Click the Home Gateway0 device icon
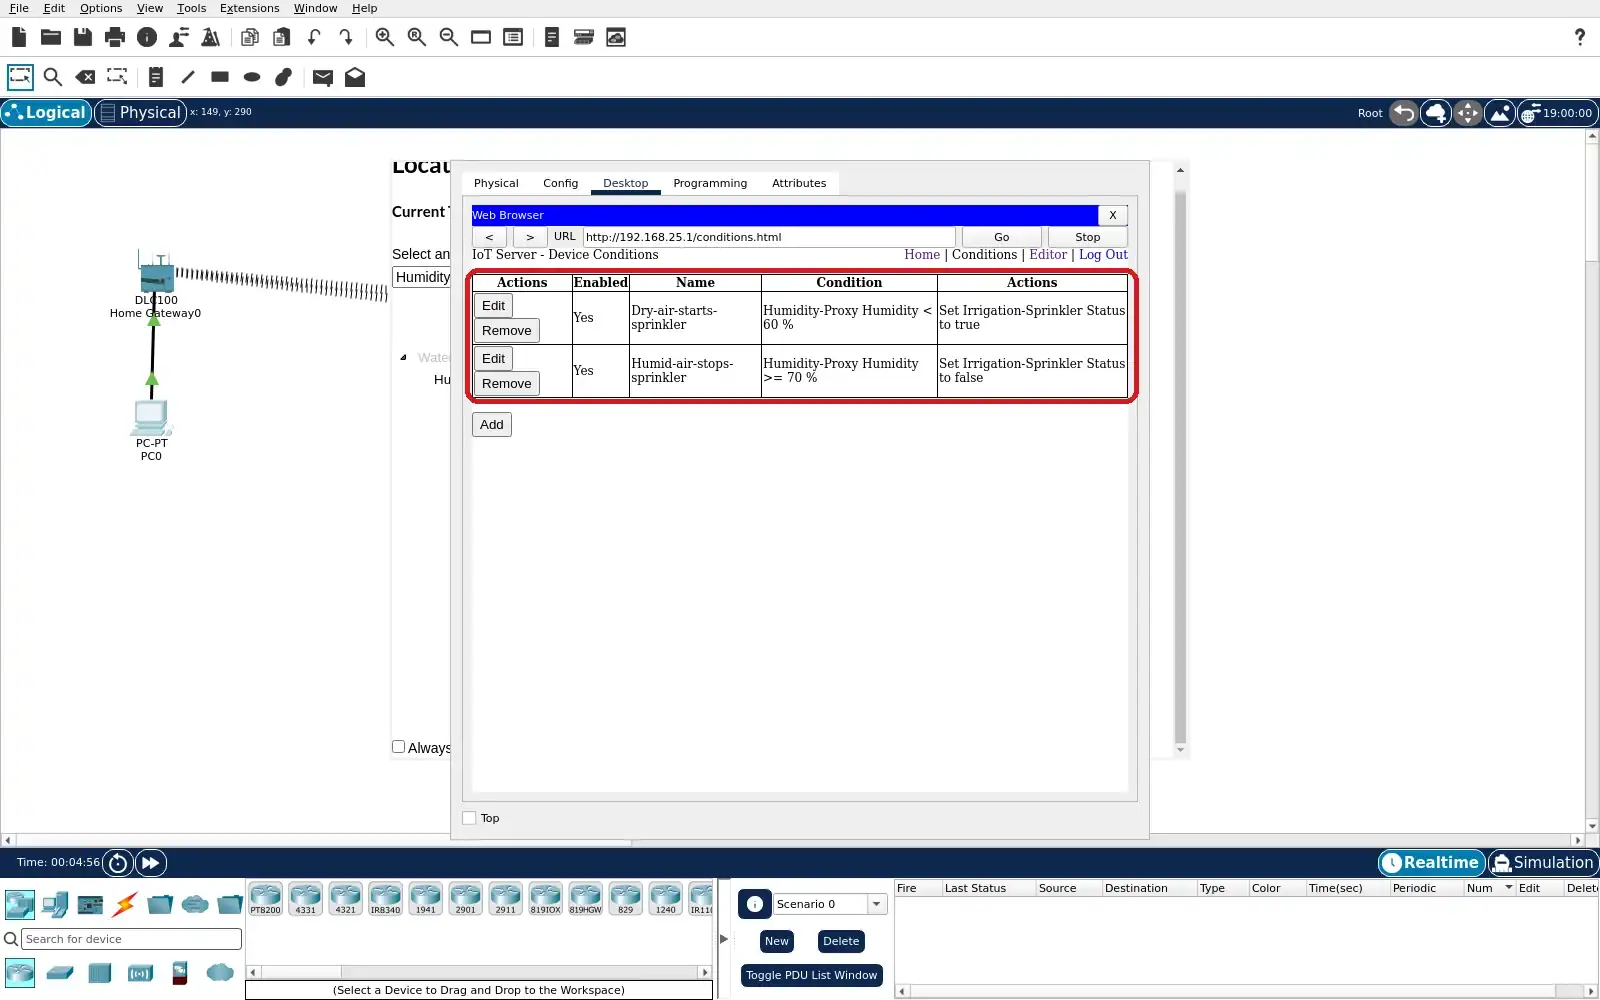1600x1000 pixels. click(156, 273)
